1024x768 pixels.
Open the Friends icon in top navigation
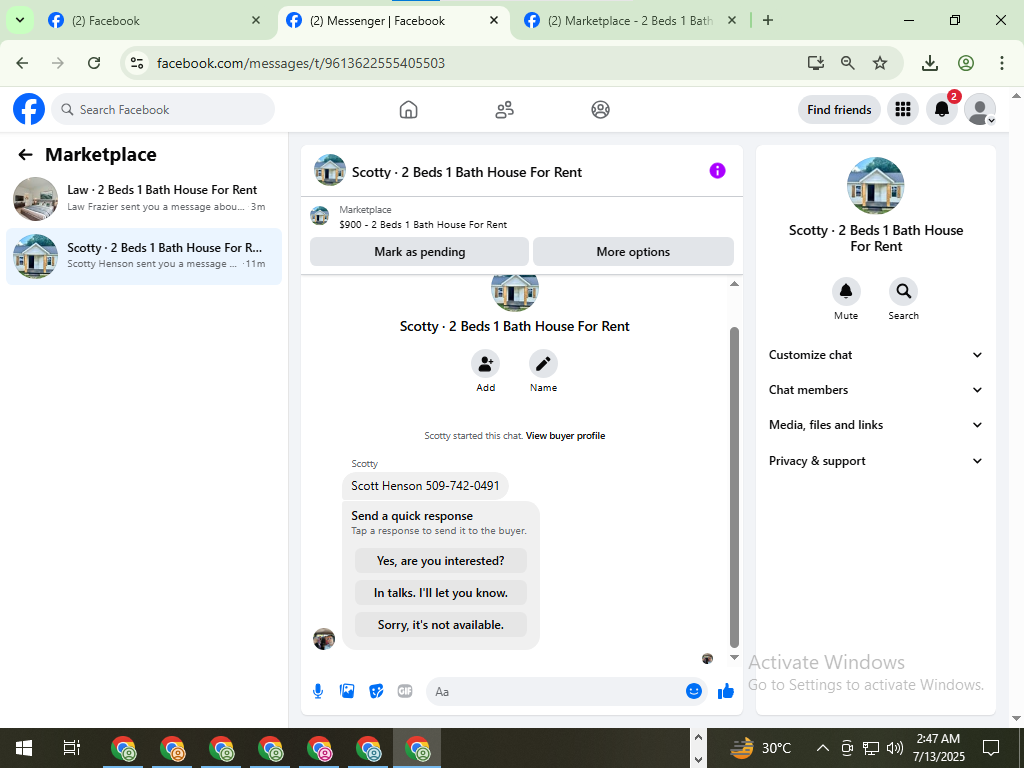[504, 110]
